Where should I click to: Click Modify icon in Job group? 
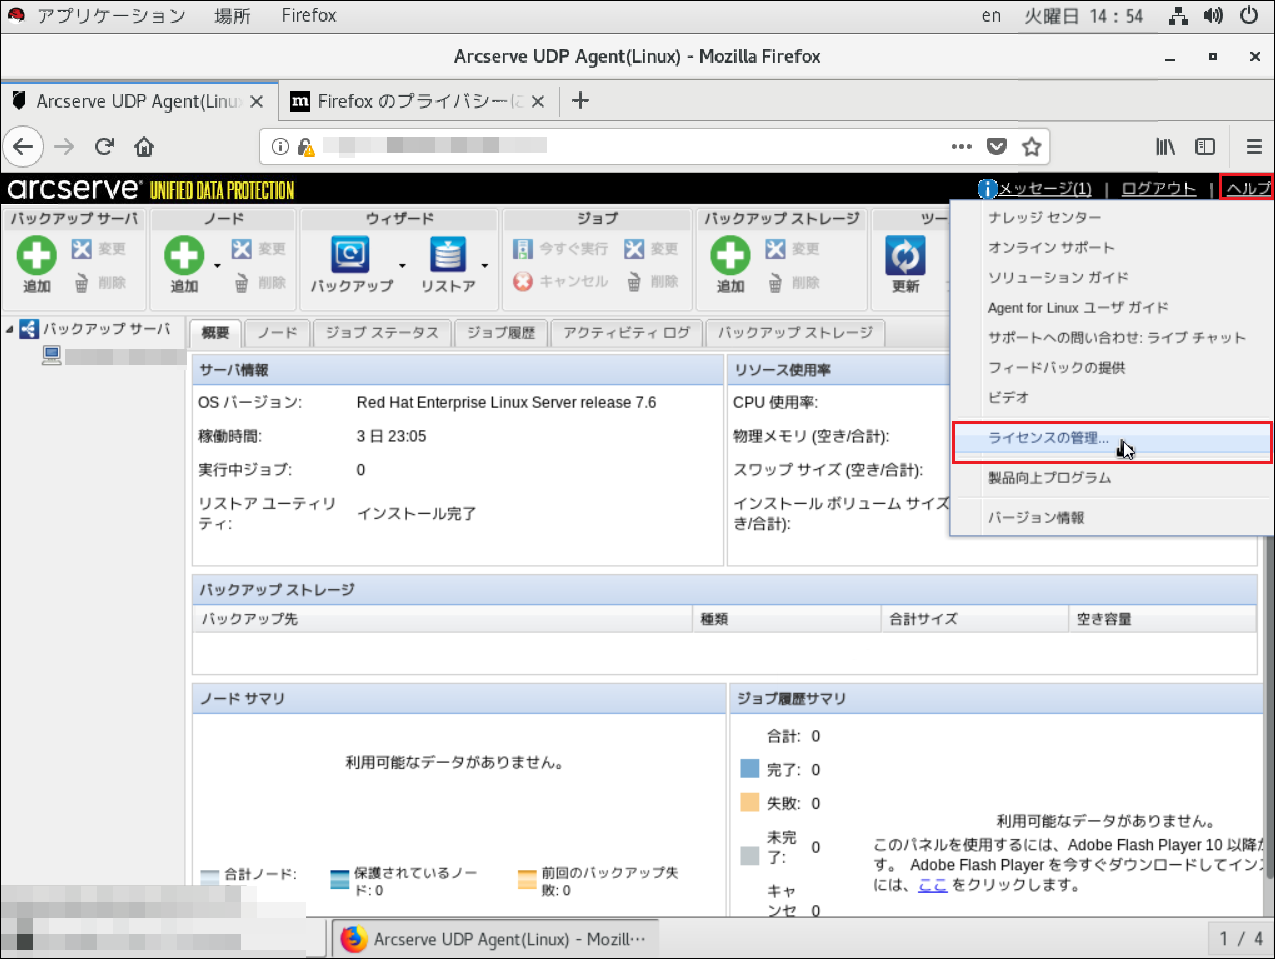634,248
